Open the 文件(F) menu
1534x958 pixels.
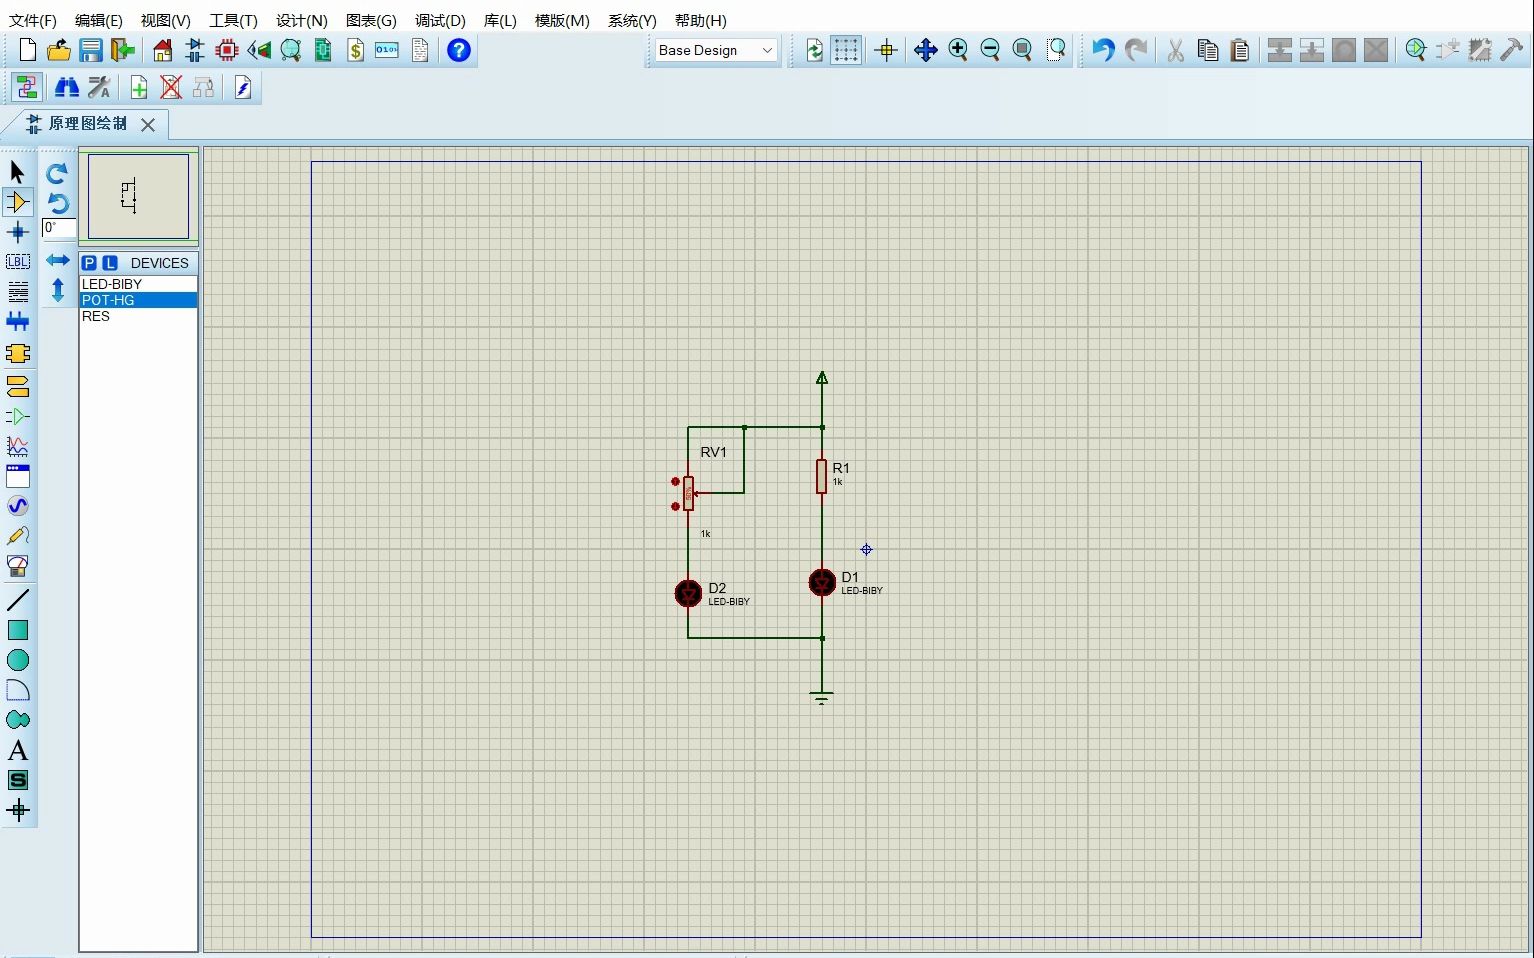coord(33,20)
